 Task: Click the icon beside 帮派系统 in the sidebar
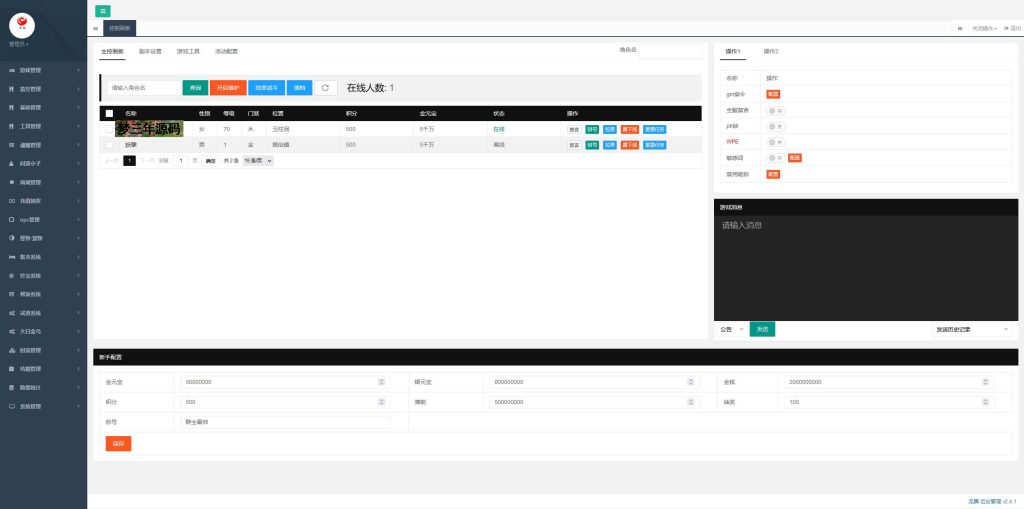(x=12, y=294)
